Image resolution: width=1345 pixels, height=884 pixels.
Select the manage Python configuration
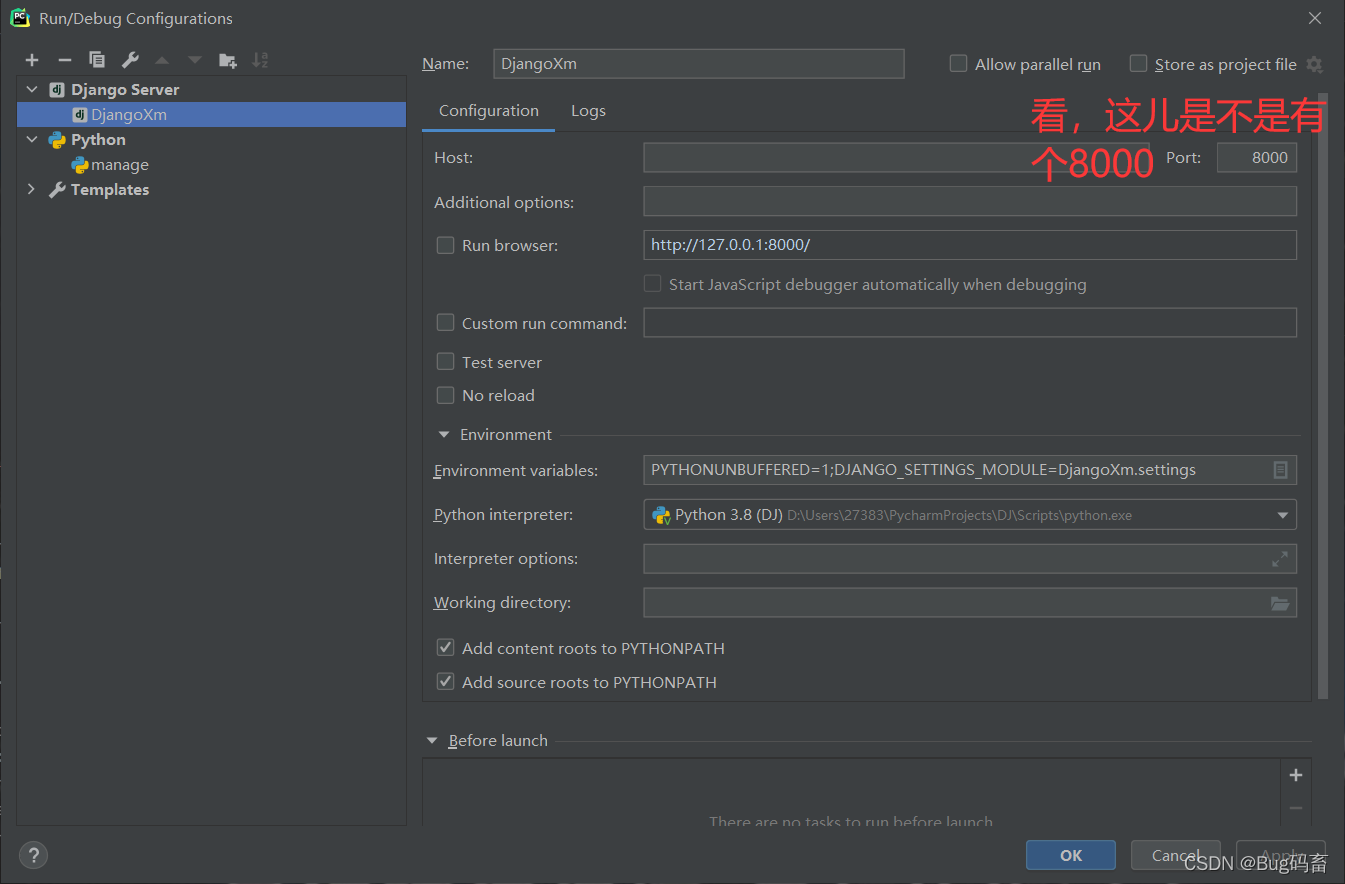click(212, 165)
